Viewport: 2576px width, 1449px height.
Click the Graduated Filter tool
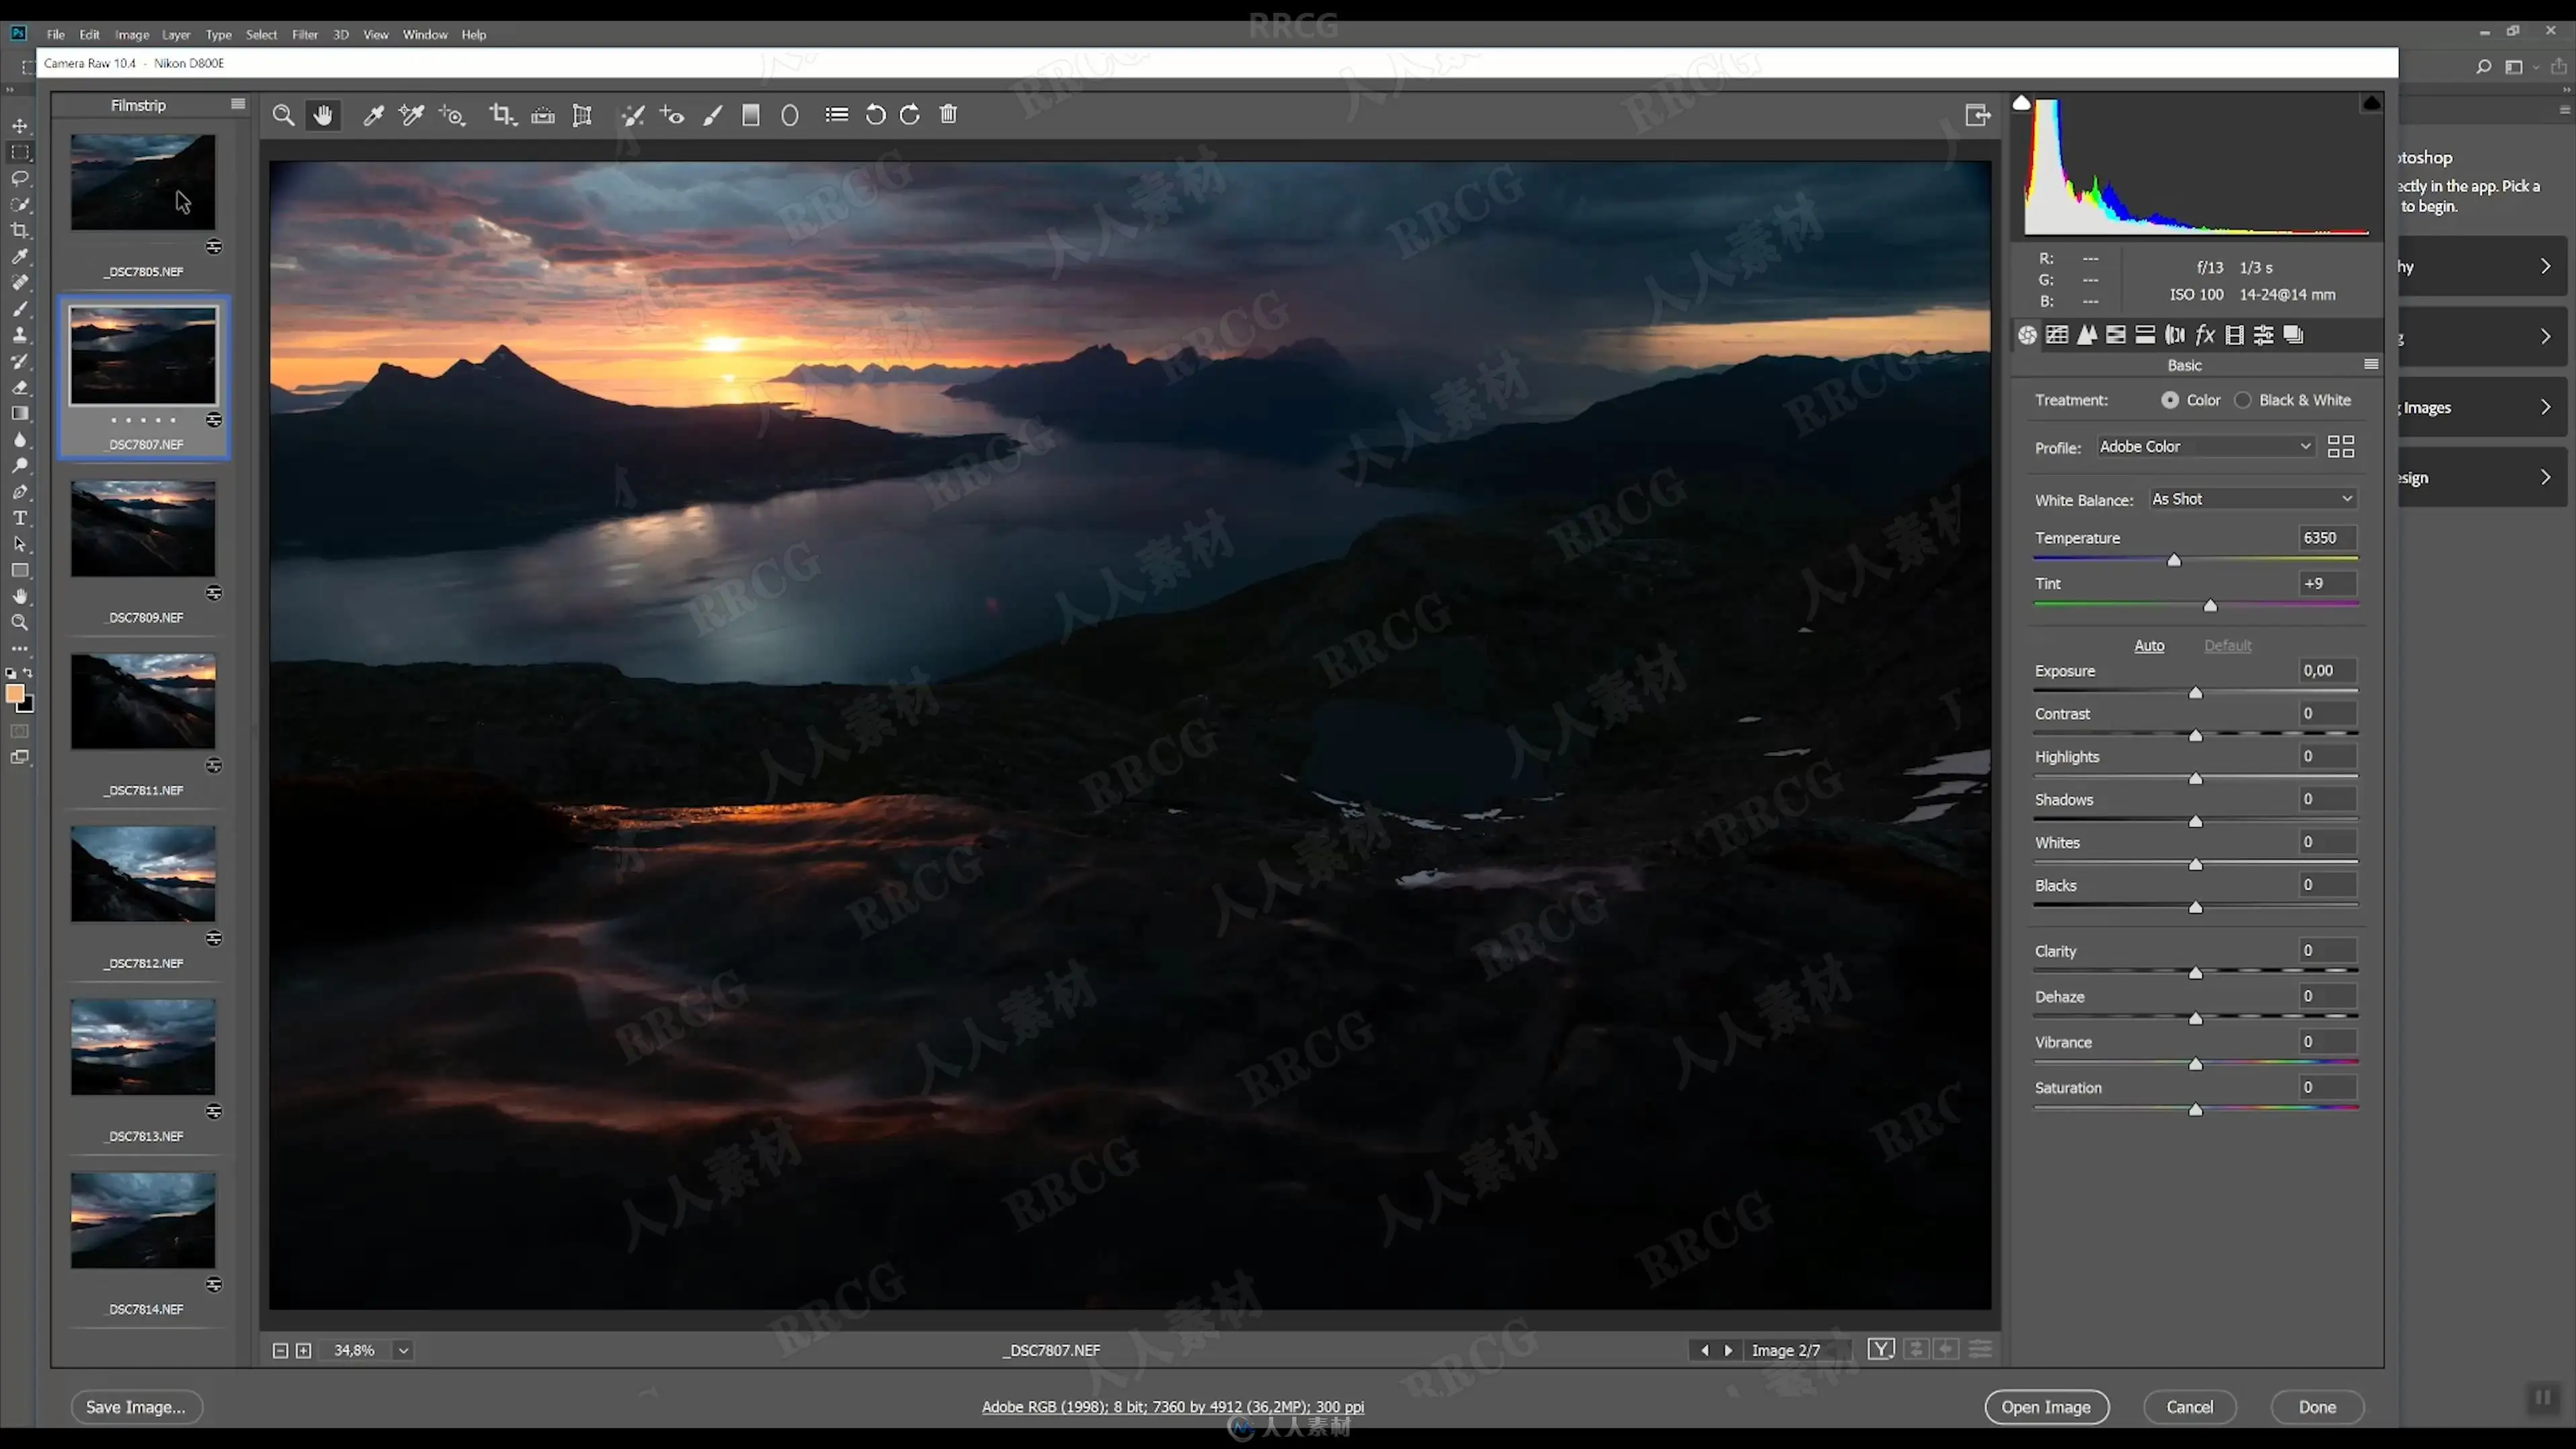click(x=751, y=115)
